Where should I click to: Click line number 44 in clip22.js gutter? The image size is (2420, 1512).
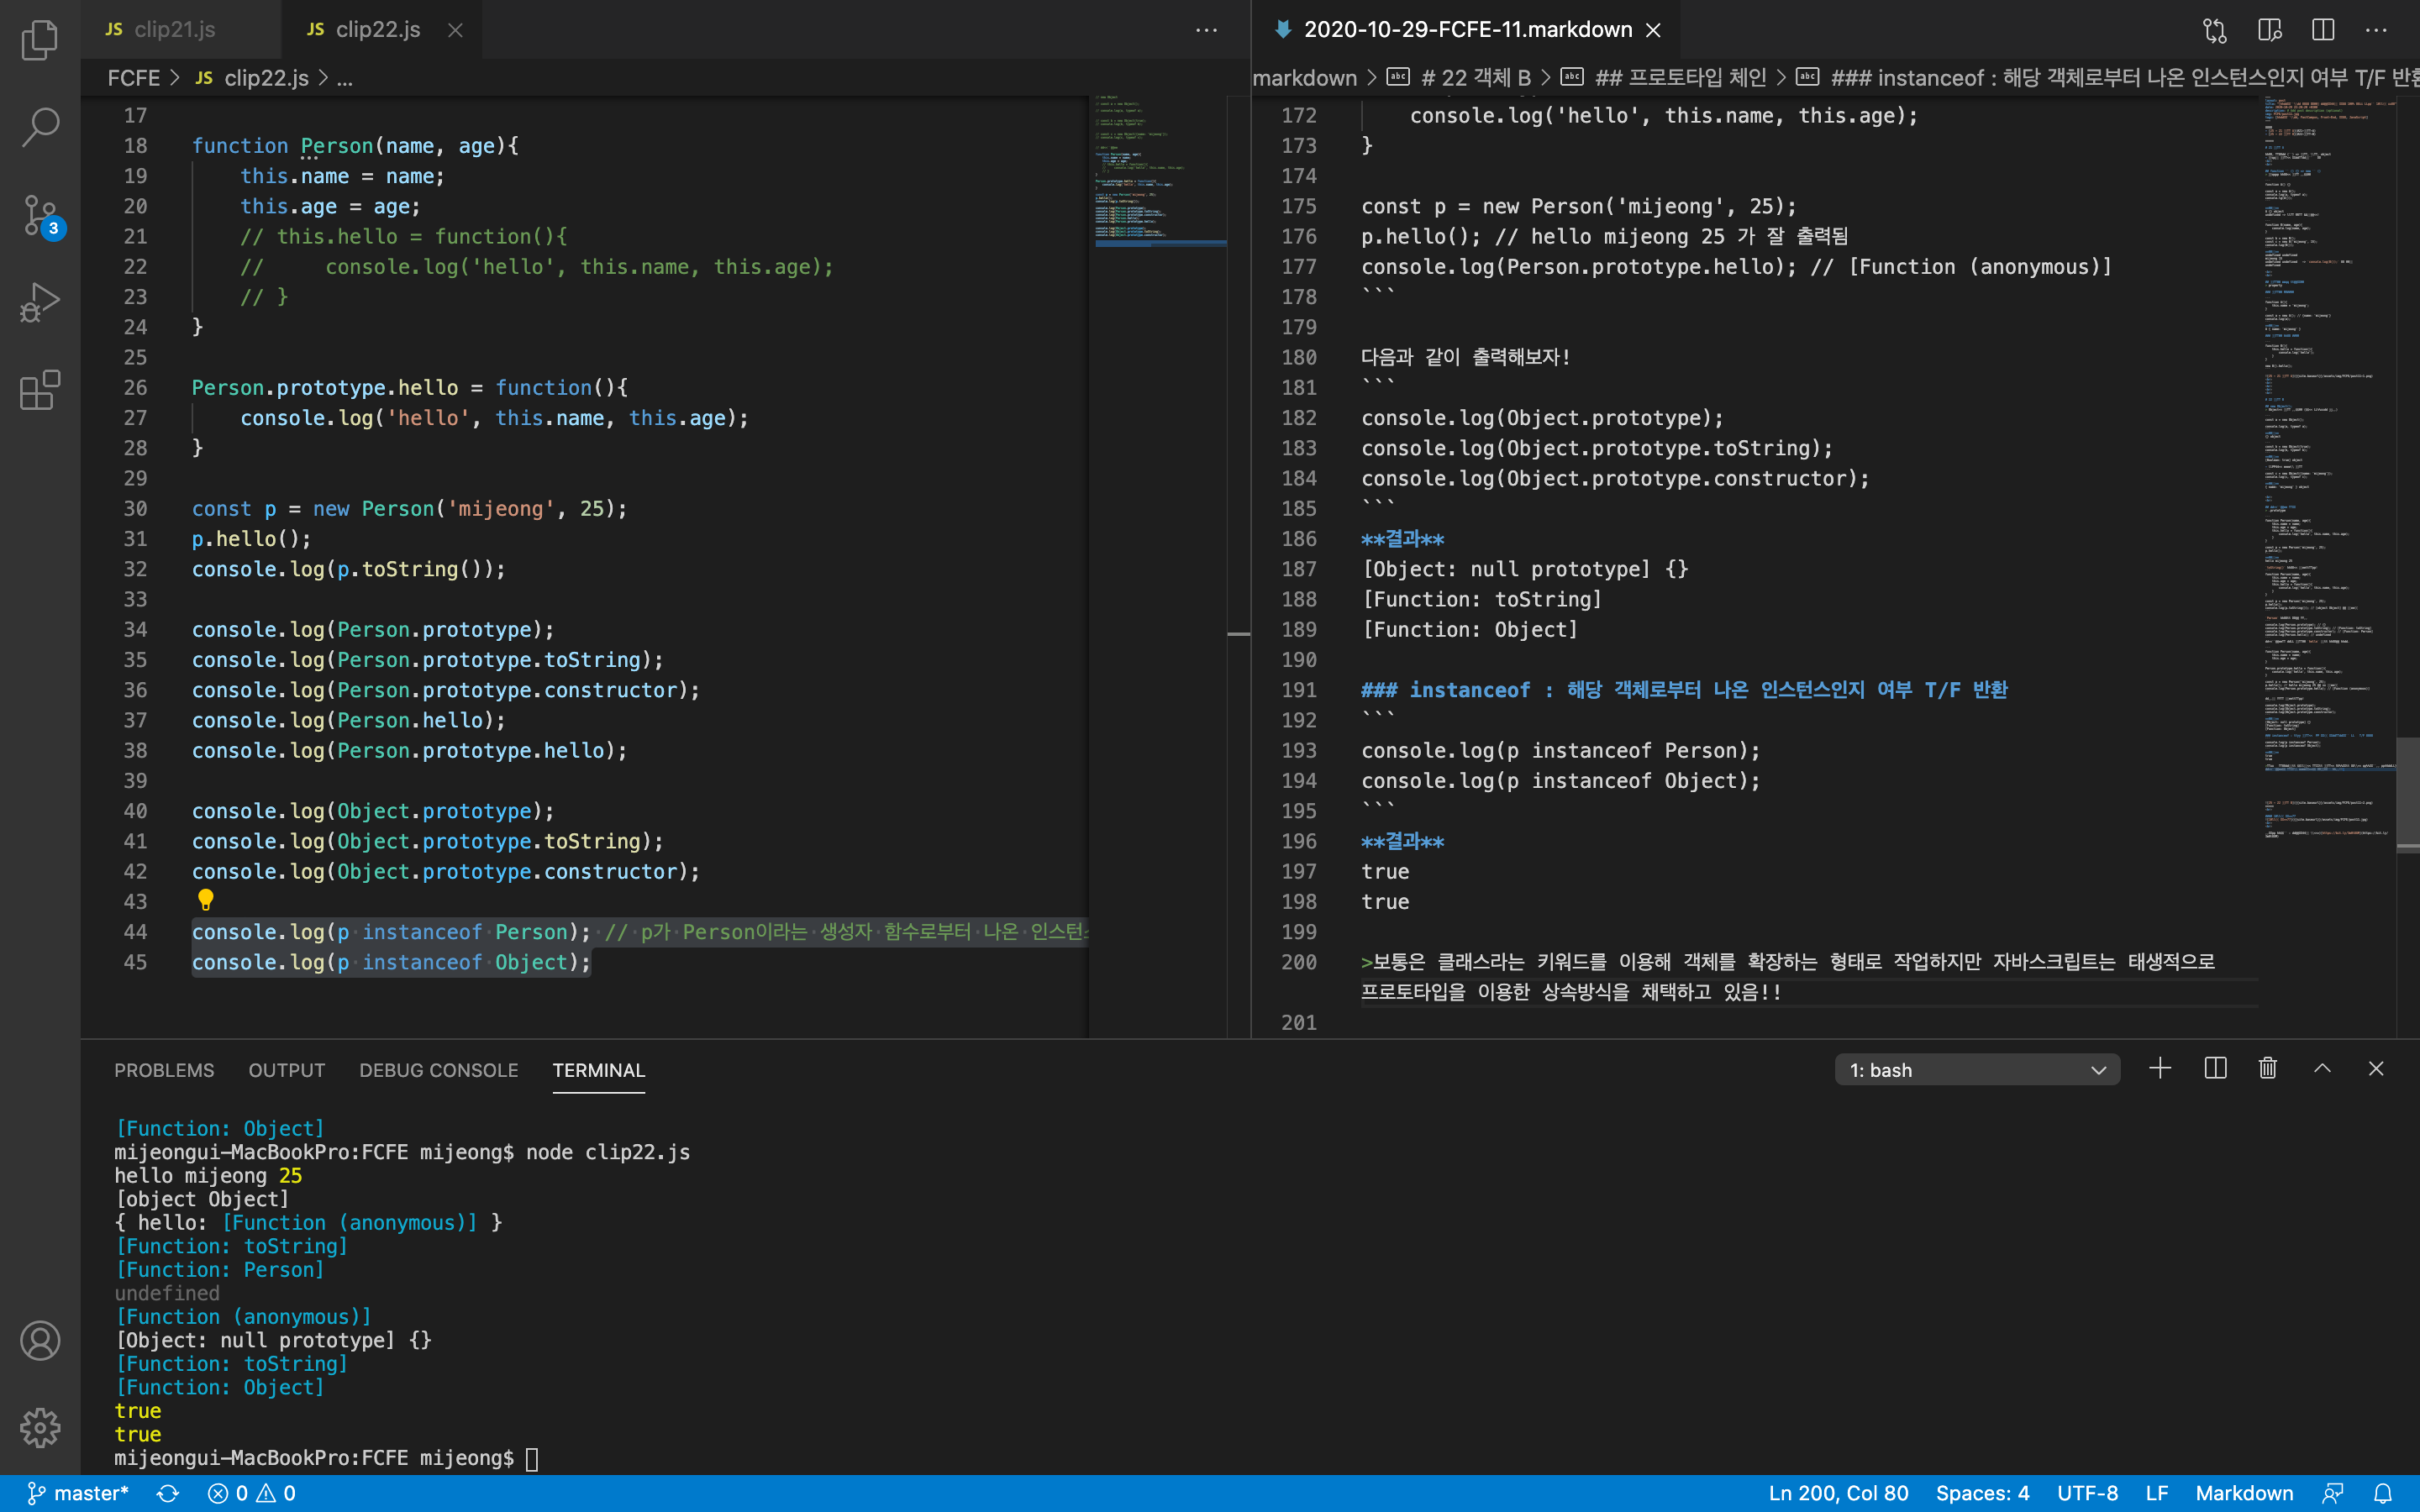[135, 932]
